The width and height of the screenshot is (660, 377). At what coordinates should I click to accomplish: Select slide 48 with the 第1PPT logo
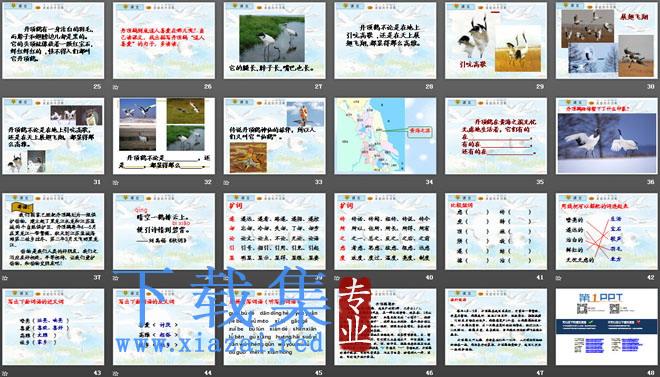607,327
